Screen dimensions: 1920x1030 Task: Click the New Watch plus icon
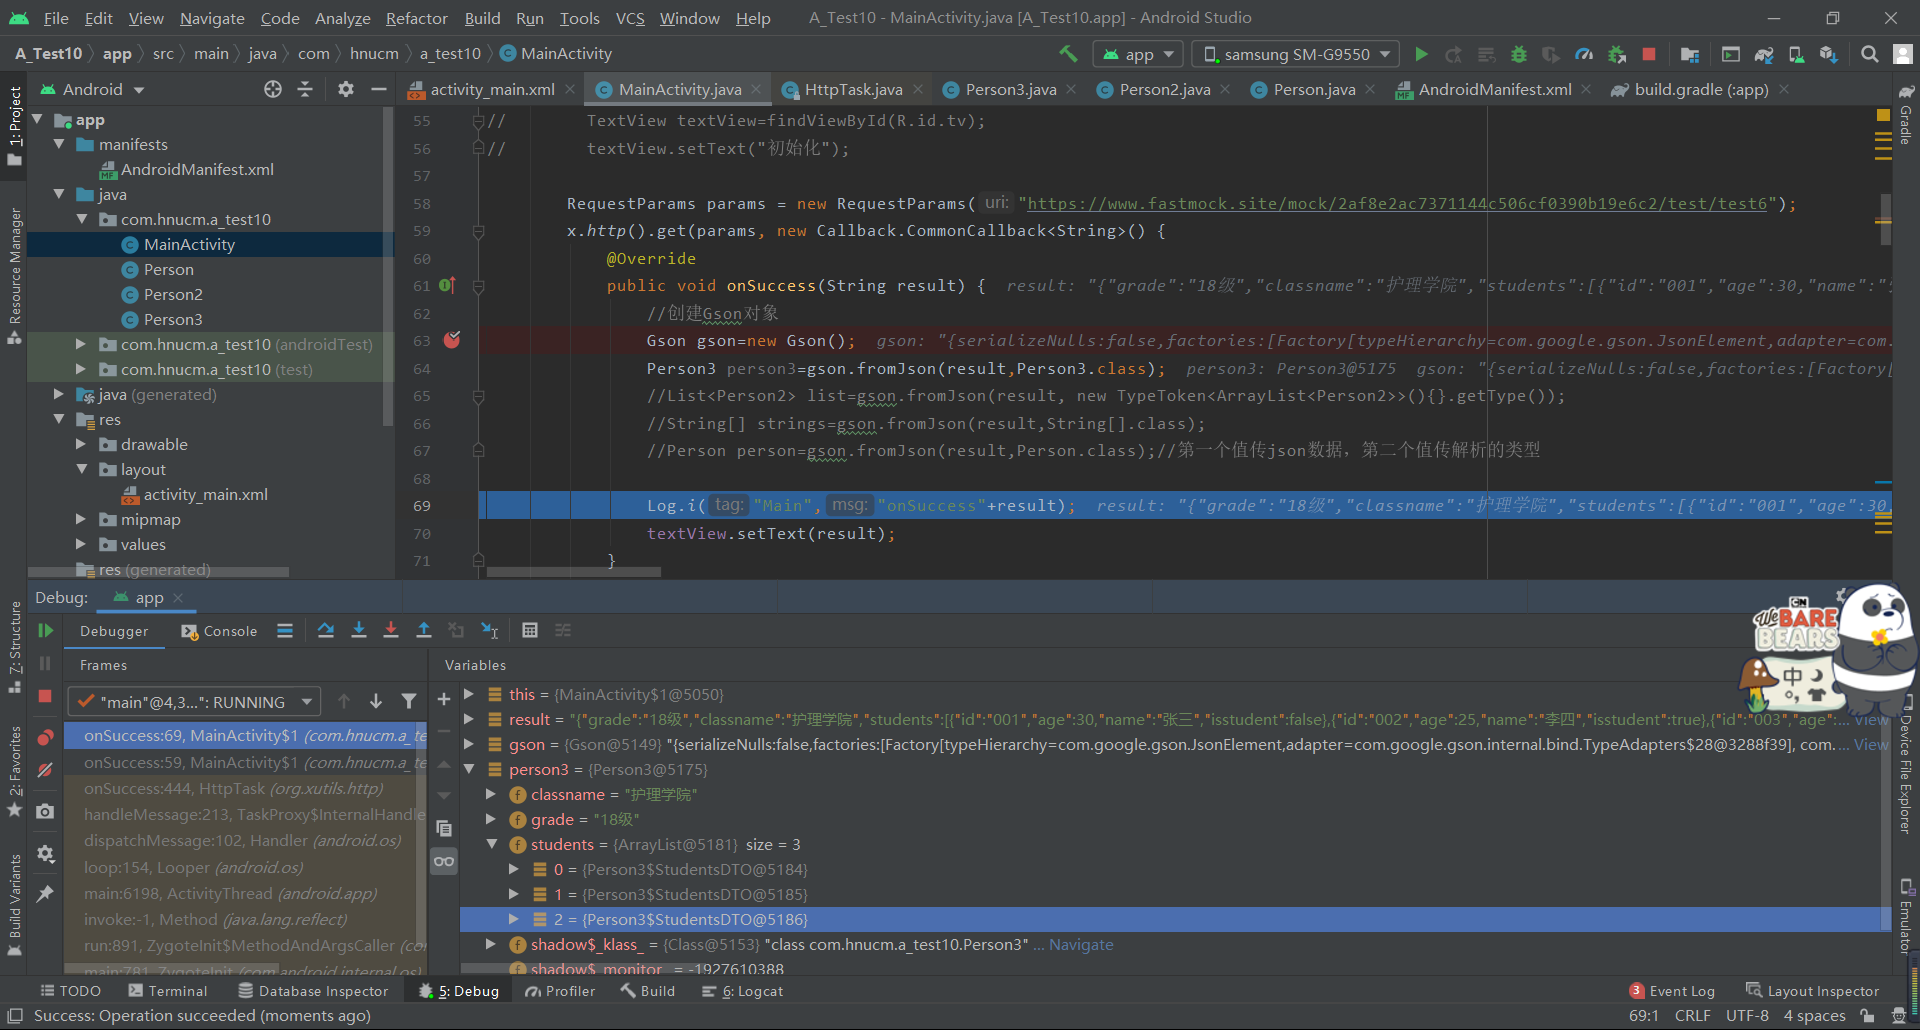click(444, 699)
